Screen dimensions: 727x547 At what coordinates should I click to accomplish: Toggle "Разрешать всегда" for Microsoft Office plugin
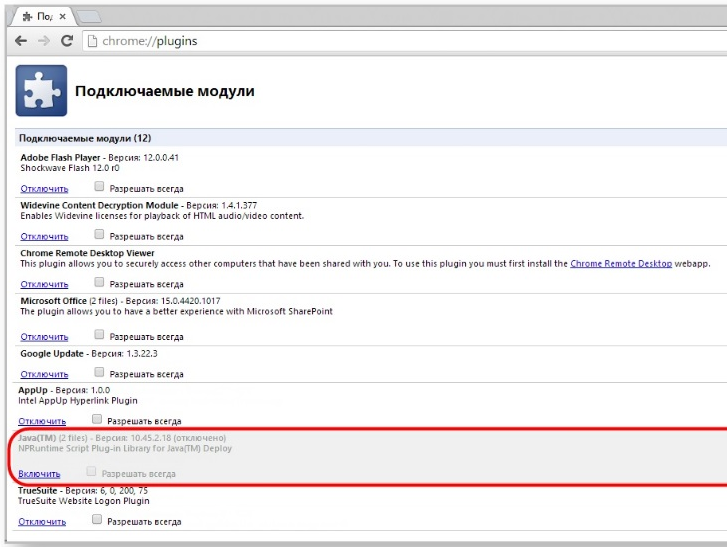click(x=99, y=337)
